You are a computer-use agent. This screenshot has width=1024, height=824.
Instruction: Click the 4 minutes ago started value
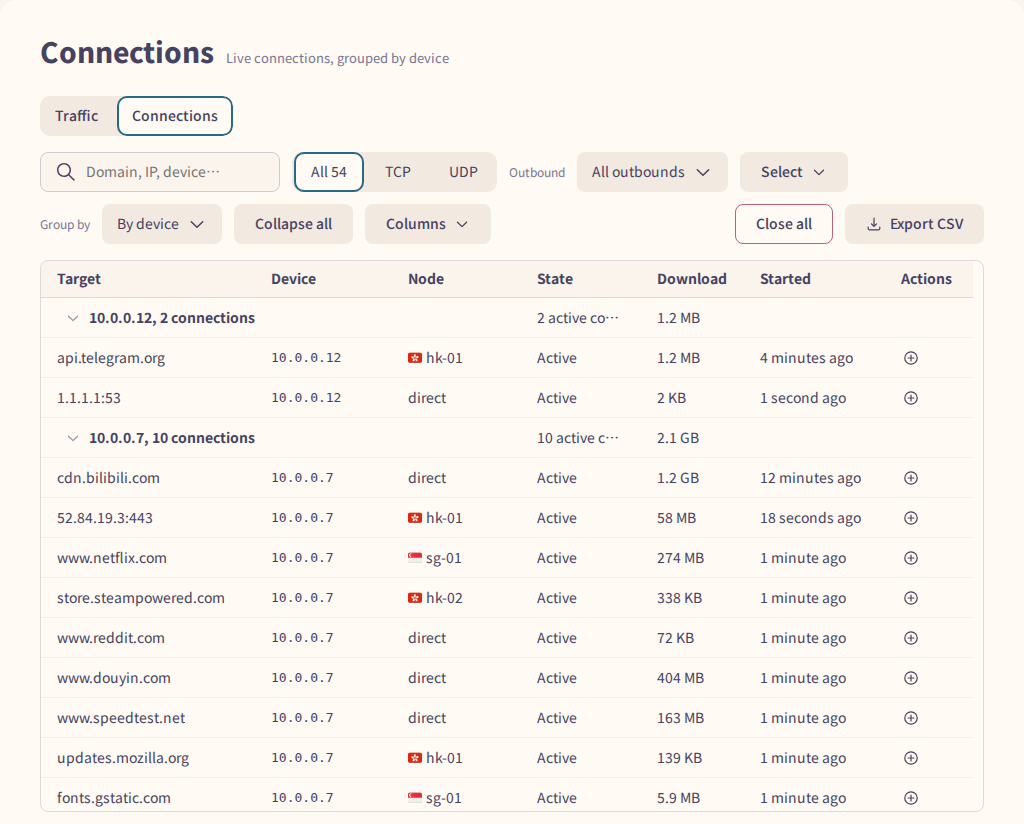(807, 358)
